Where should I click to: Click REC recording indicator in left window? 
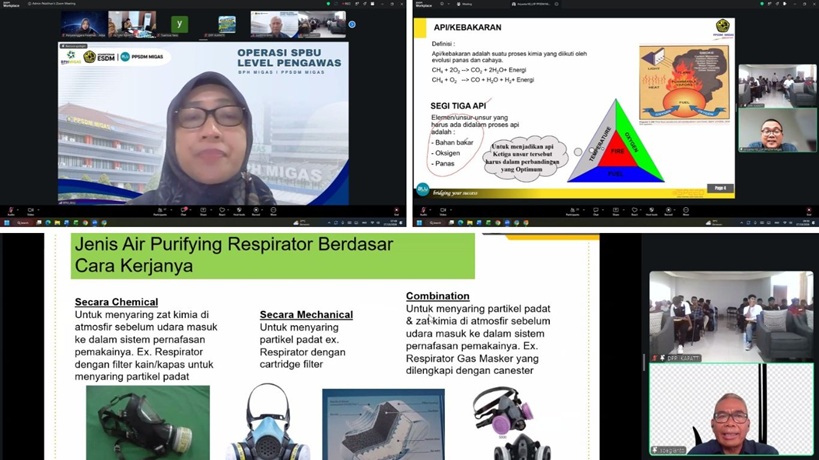(x=346, y=3)
